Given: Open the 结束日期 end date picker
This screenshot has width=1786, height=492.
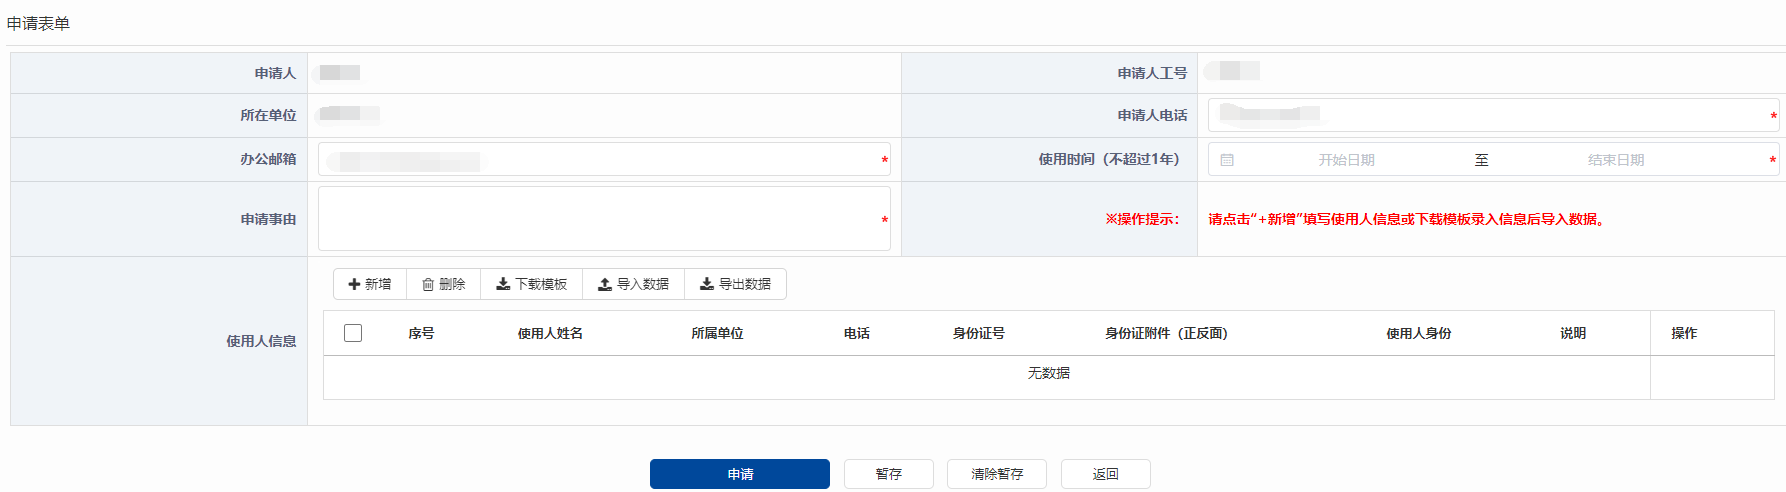Looking at the screenshot, I should pos(1615,160).
